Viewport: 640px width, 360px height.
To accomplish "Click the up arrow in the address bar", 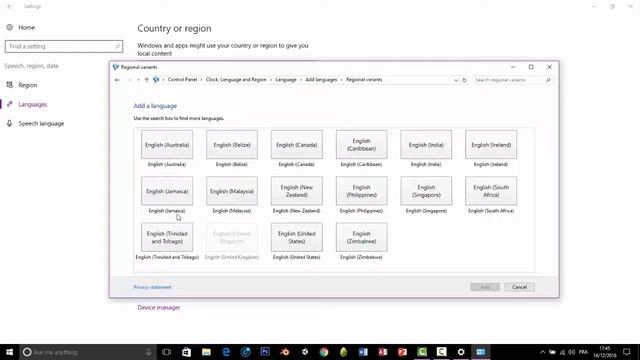I will coord(147,80).
